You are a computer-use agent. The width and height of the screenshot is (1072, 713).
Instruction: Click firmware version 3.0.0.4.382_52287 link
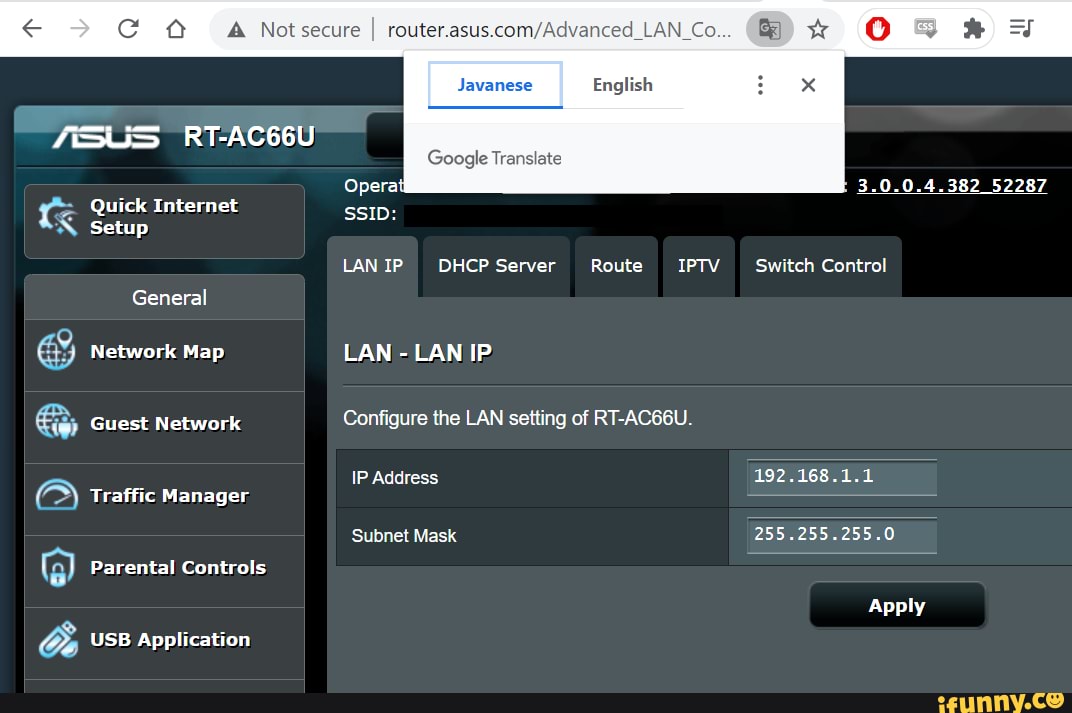click(x=951, y=186)
